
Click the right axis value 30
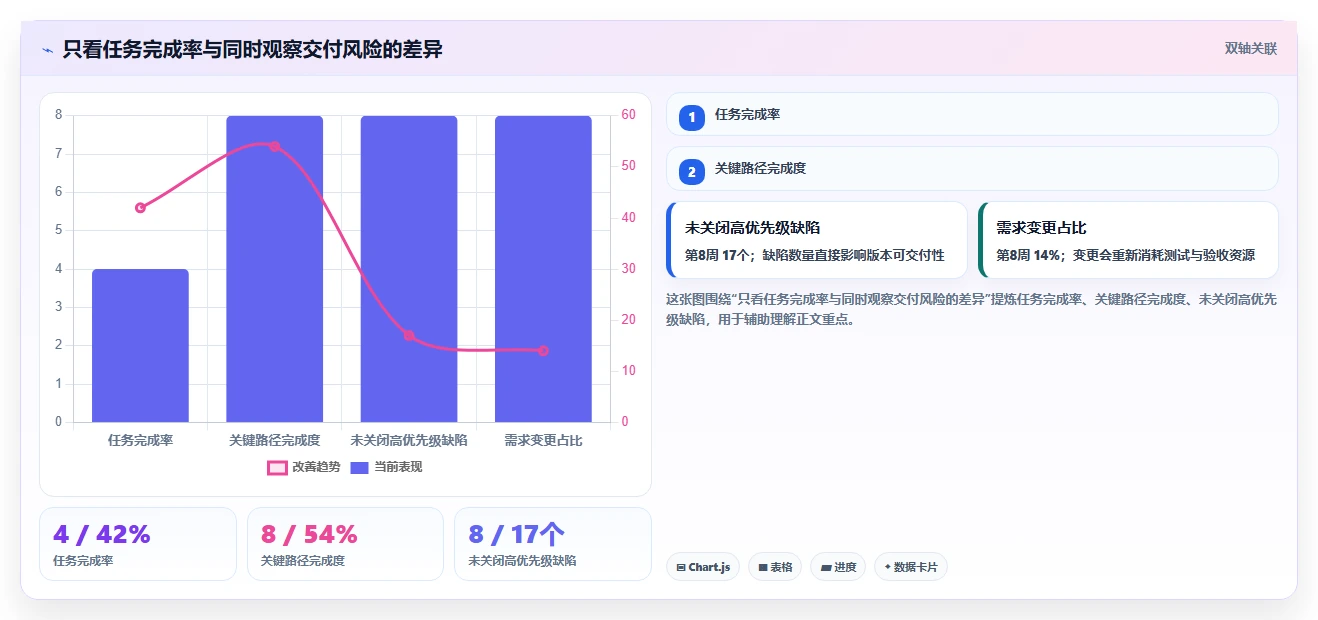(628, 269)
